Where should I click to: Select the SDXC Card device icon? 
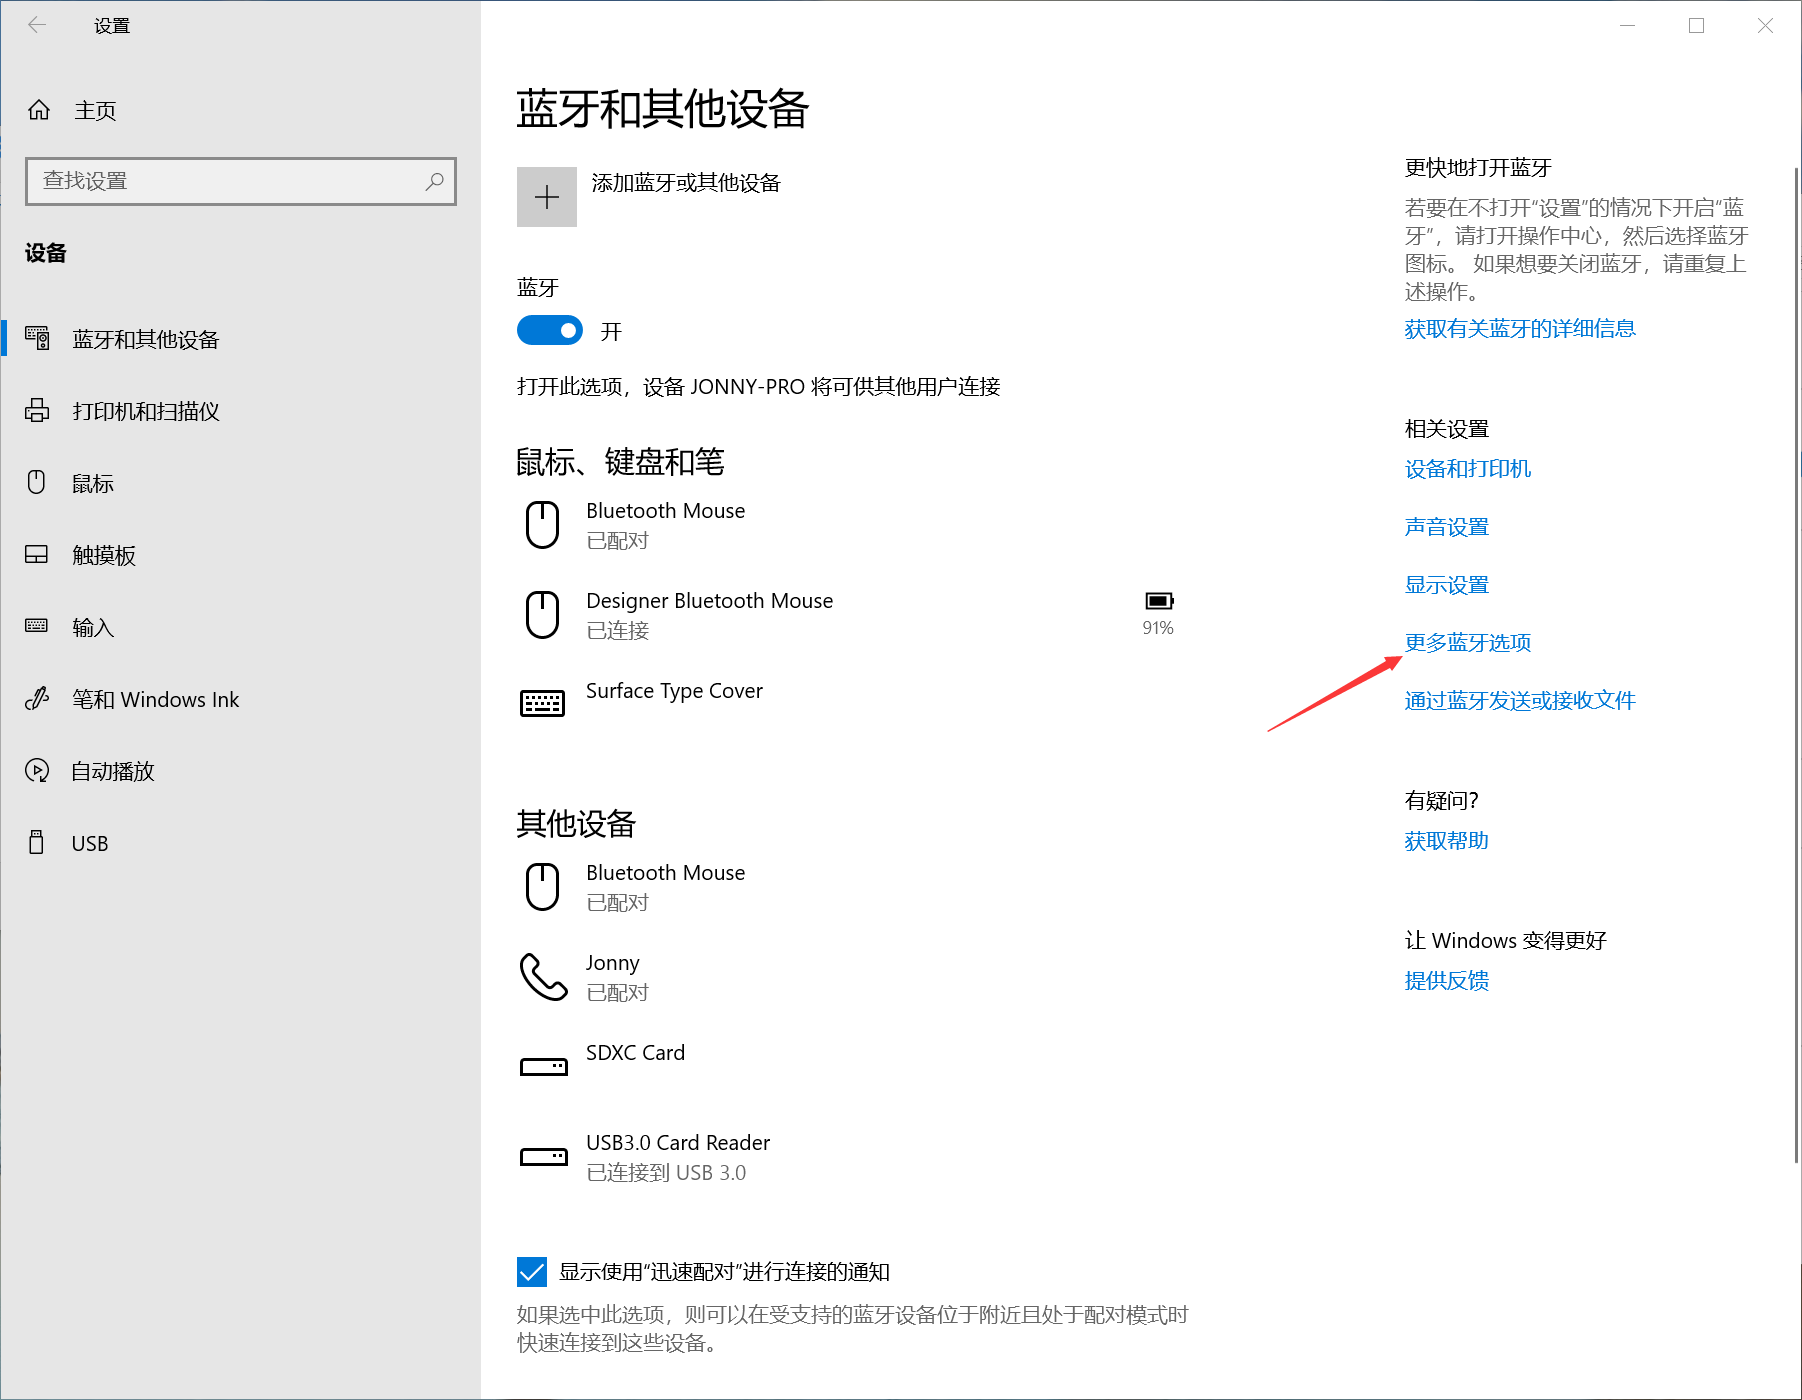(542, 1066)
